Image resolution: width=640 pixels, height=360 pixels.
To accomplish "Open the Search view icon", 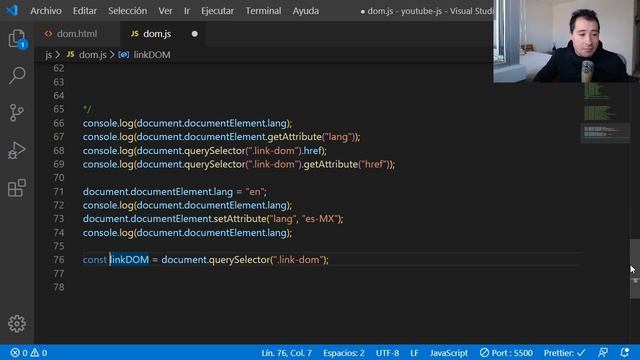I will click(x=17, y=76).
